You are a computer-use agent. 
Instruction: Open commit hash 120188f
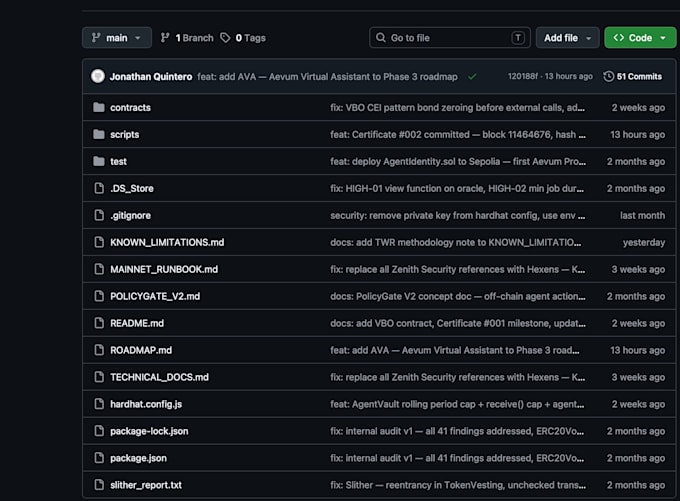click(523, 76)
